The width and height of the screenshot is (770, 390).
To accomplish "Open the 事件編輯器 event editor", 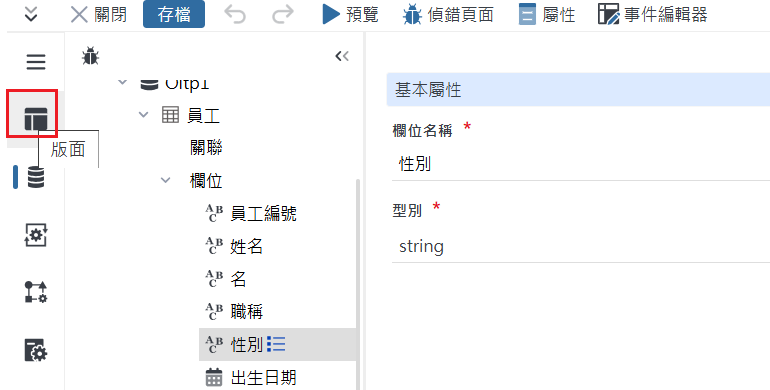I will pyautogui.click(x=653, y=15).
